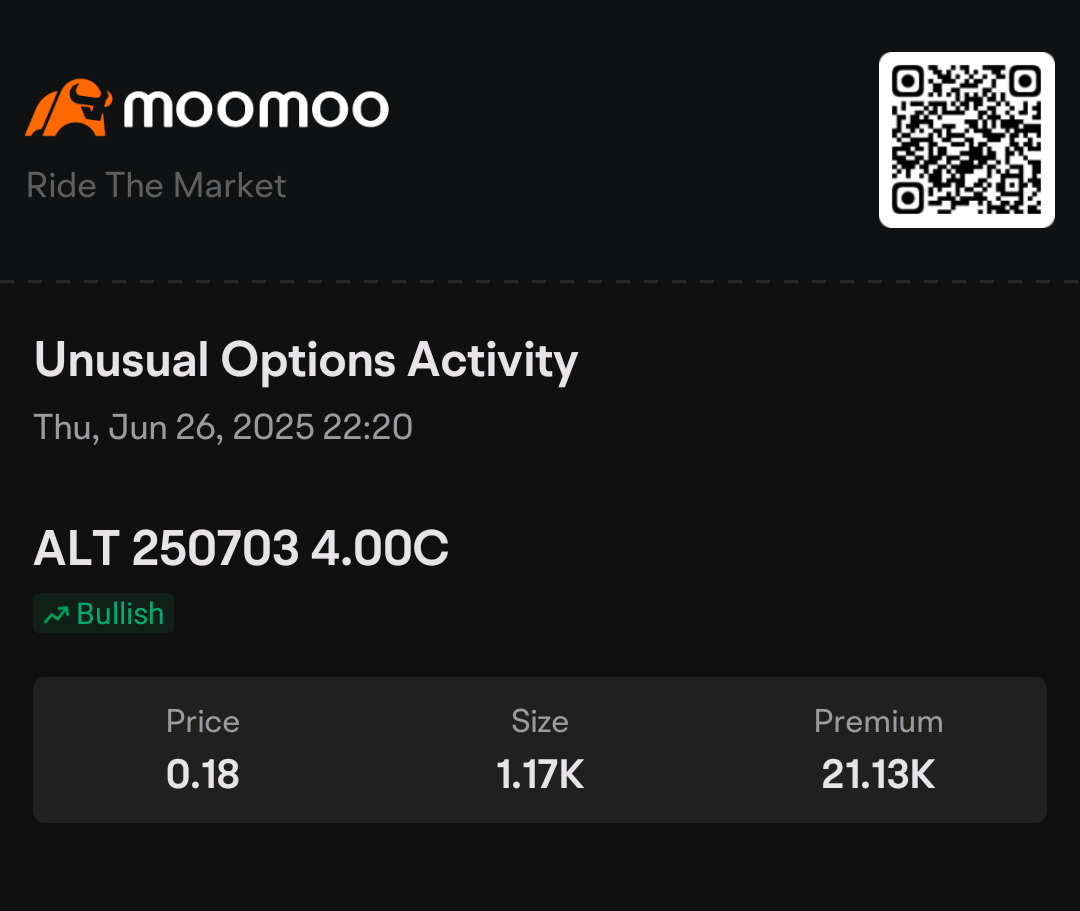The height and width of the screenshot is (911, 1080).
Task: Select the 1.17K size value
Action: tap(540, 774)
